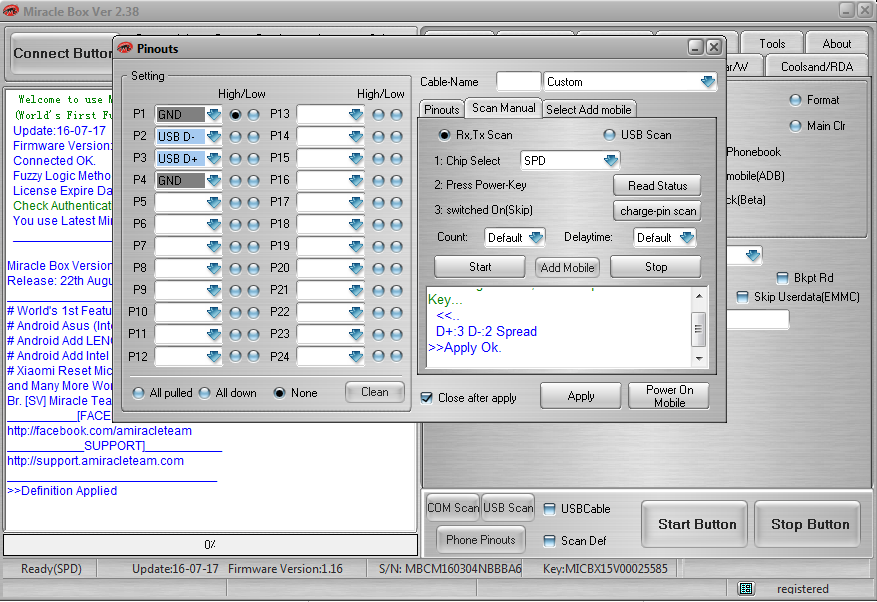The width and height of the screenshot is (877, 602).
Task: Click the Start Button in main window
Action: (x=696, y=524)
